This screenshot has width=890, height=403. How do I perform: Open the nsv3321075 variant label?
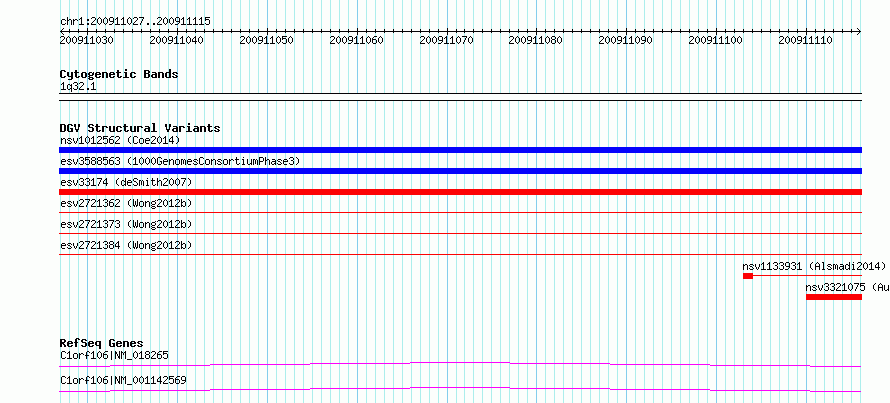tap(847, 287)
